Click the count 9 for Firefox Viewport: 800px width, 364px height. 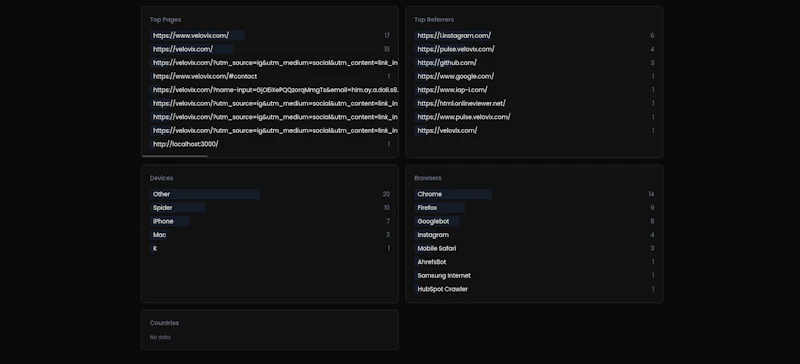point(652,208)
